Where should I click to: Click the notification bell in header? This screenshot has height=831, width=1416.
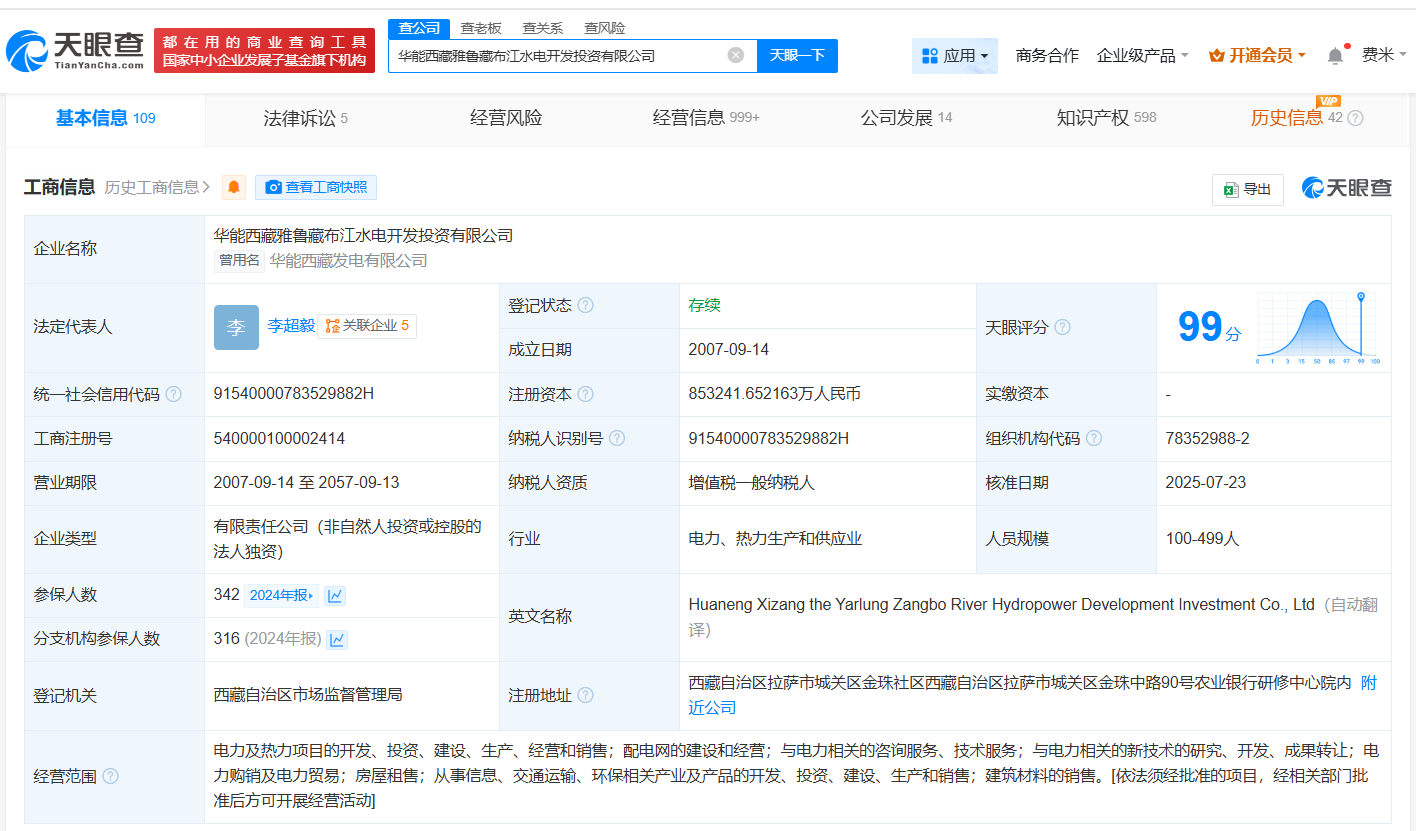(x=1335, y=56)
